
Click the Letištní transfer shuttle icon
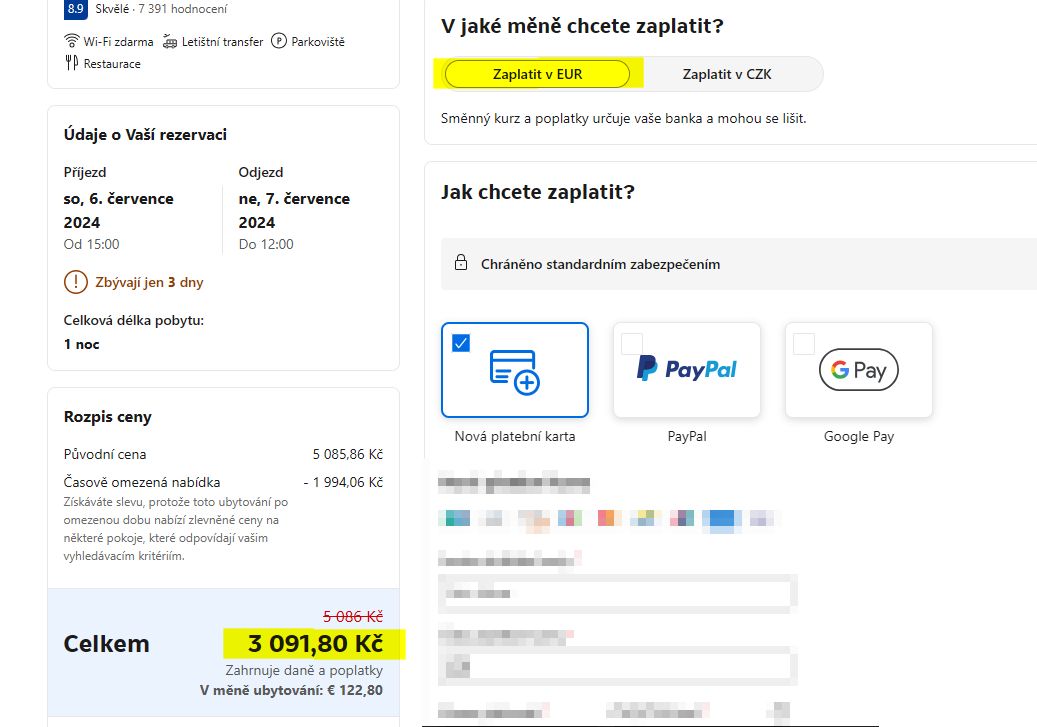[170, 42]
